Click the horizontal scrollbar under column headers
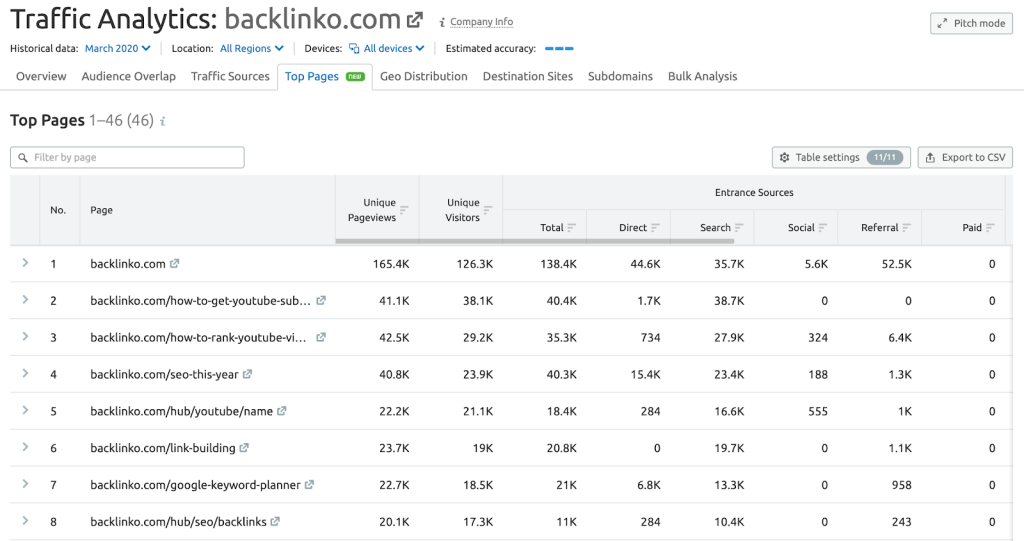This screenshot has height=541, width=1024. click(x=535, y=241)
